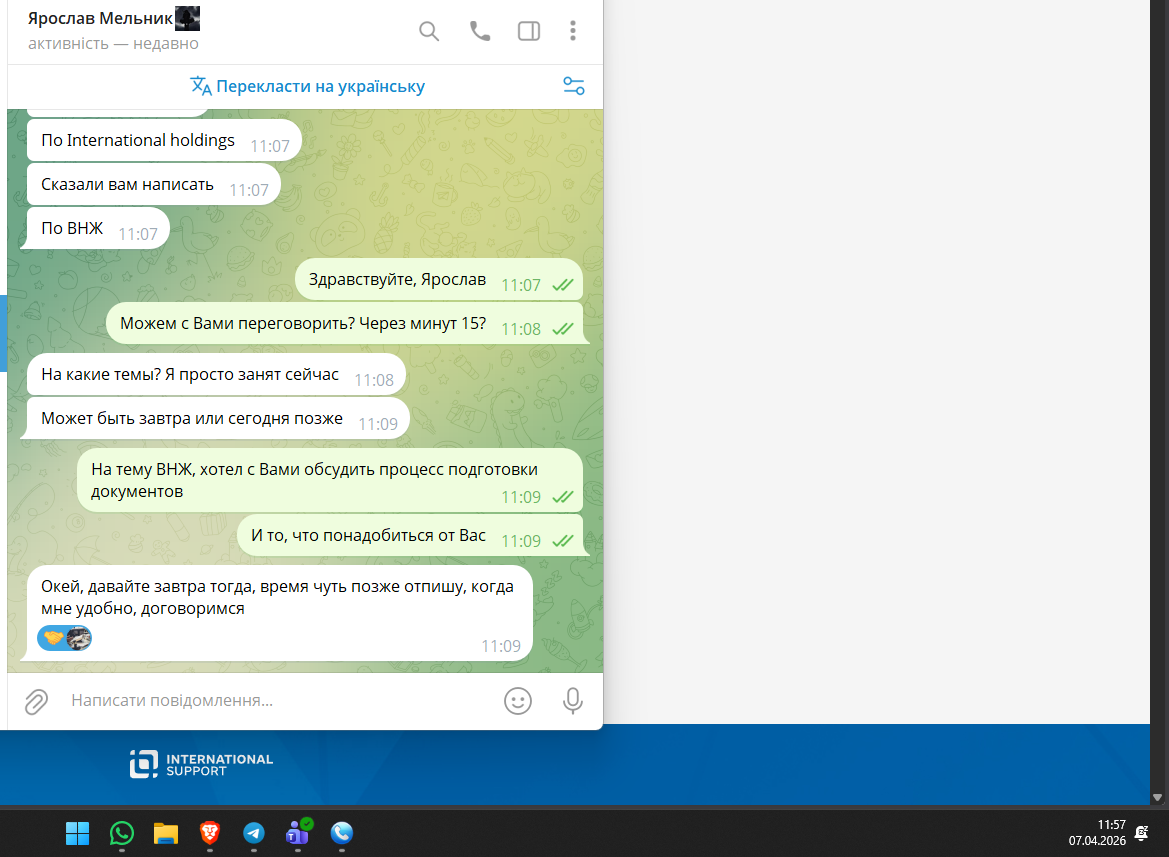Click the page scrollbar down arrow
Screen dimensions: 1169x857
point(1157,797)
